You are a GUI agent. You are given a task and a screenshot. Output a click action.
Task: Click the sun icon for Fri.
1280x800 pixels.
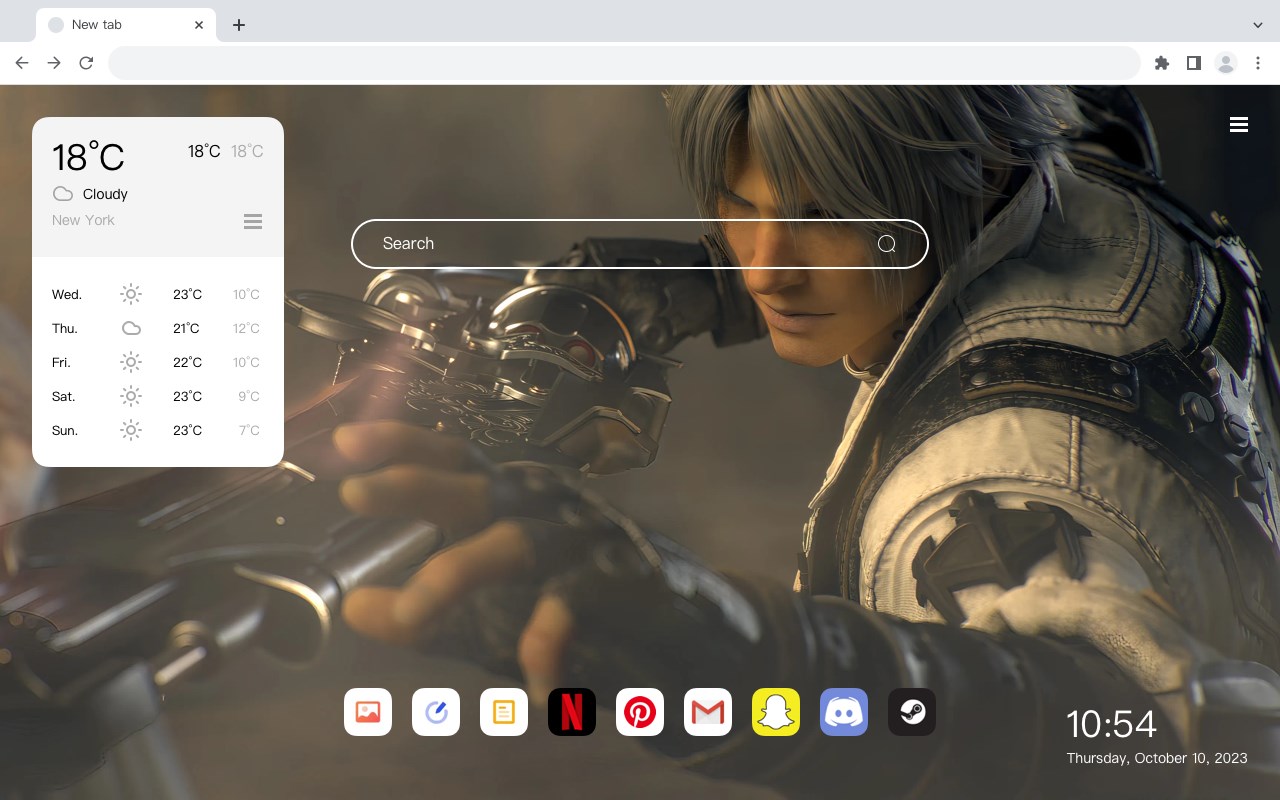coord(131,362)
